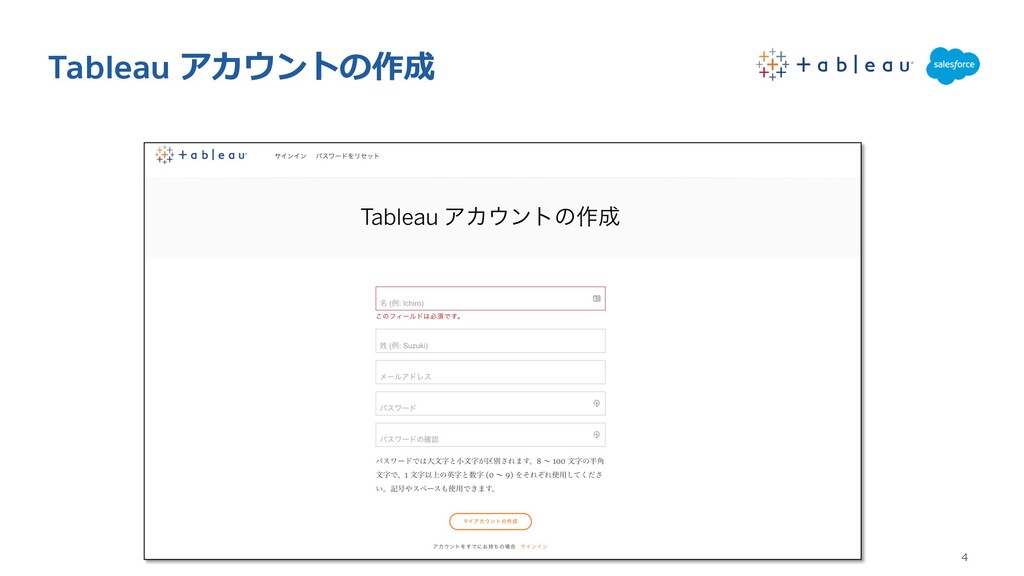Click the large Tableau logo on the slide

(x=835, y=65)
